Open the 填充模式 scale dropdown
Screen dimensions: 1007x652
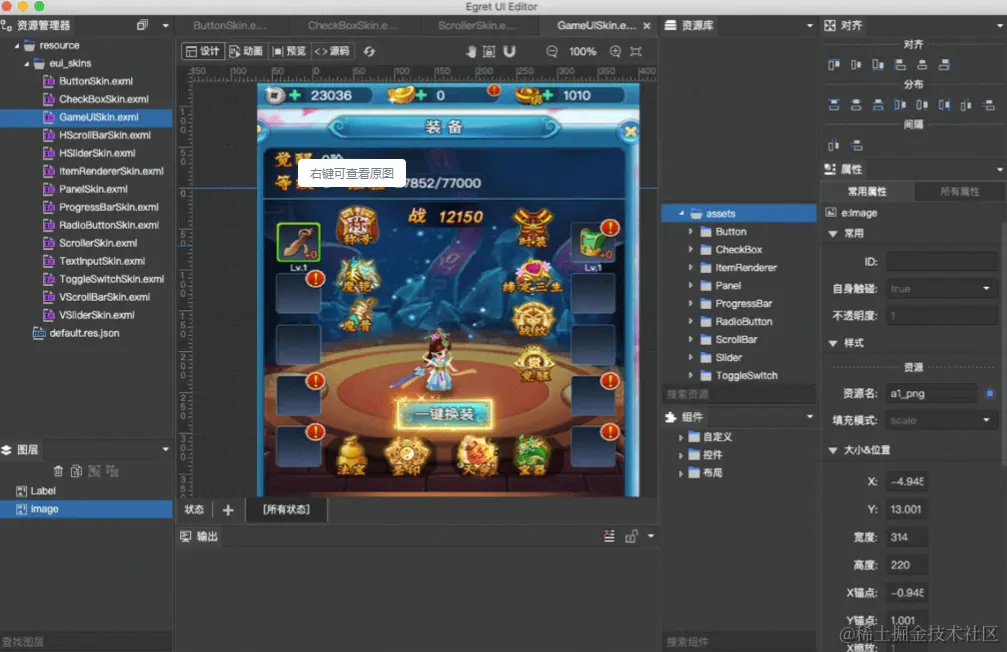tap(941, 420)
